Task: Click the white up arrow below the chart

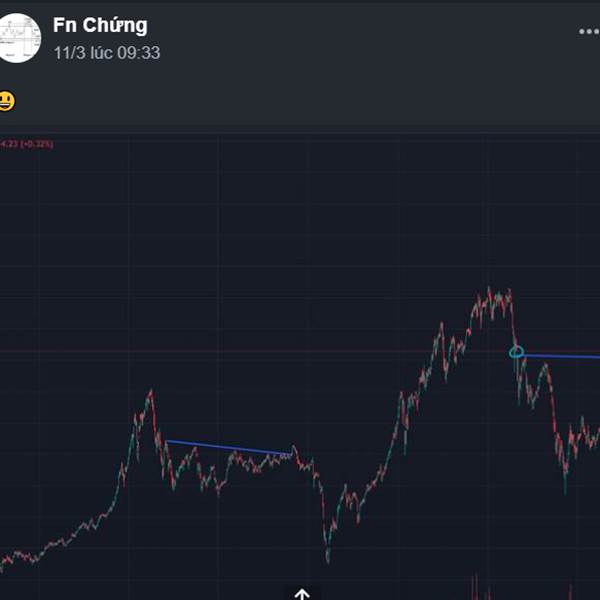Action: click(x=302, y=594)
